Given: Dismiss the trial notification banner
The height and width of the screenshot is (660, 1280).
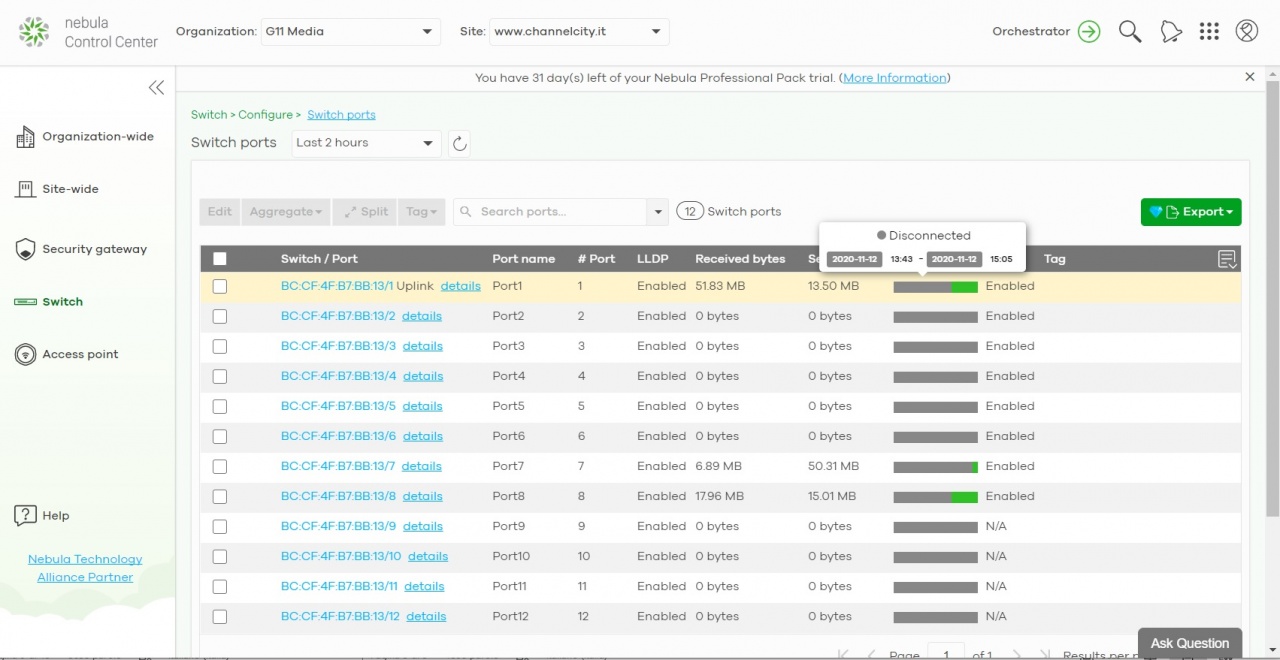Looking at the screenshot, I should coord(1249,77).
